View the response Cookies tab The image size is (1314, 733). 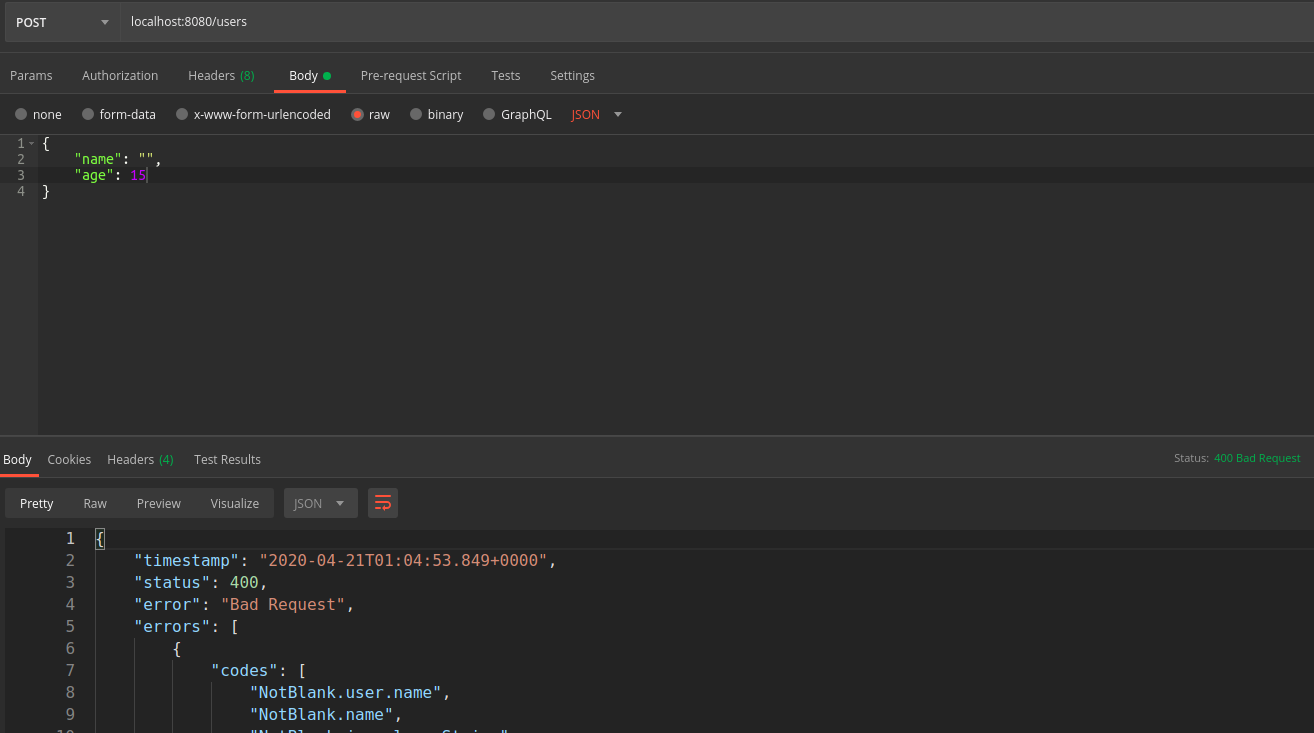click(x=69, y=459)
